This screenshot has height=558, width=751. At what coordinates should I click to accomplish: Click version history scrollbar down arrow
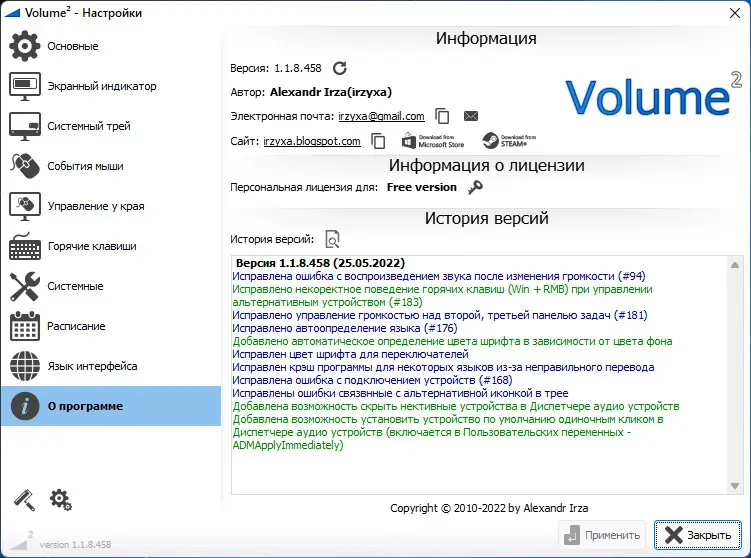[x=735, y=486]
